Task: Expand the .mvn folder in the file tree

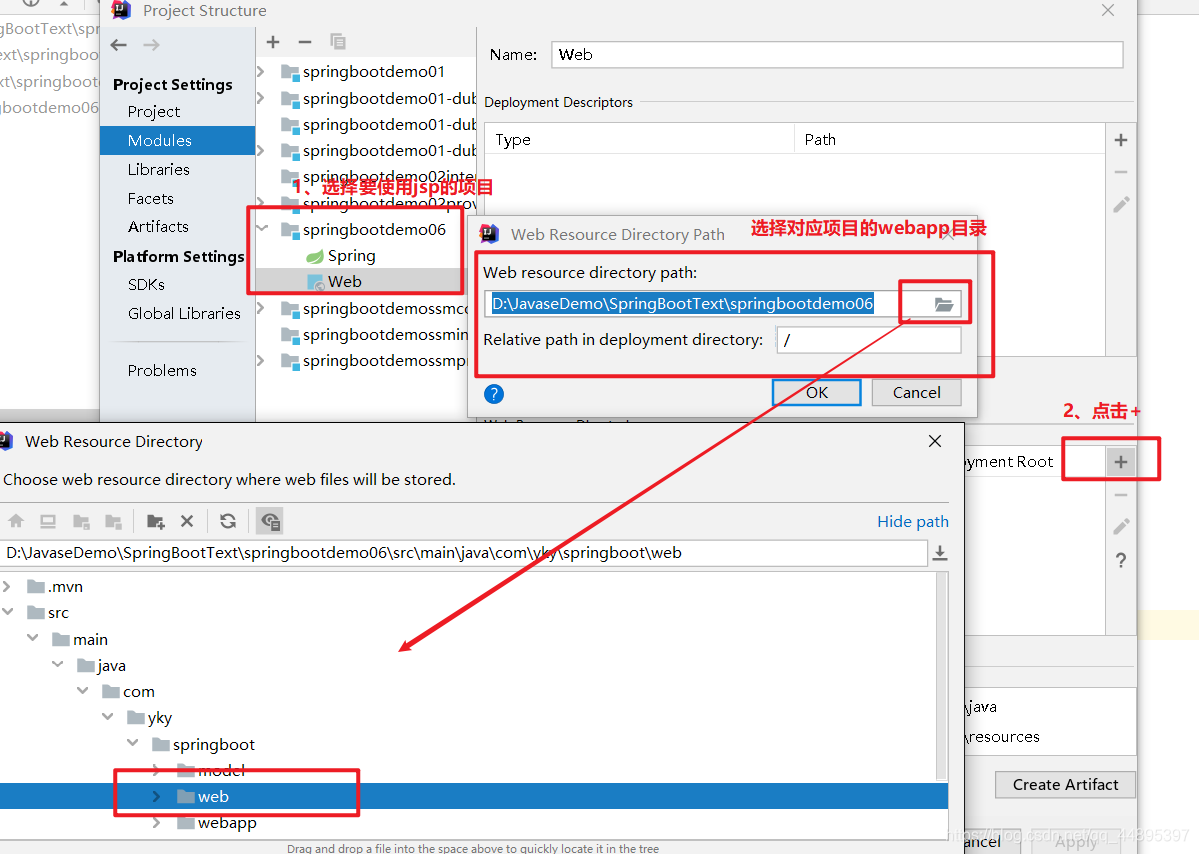Action: tap(8, 586)
